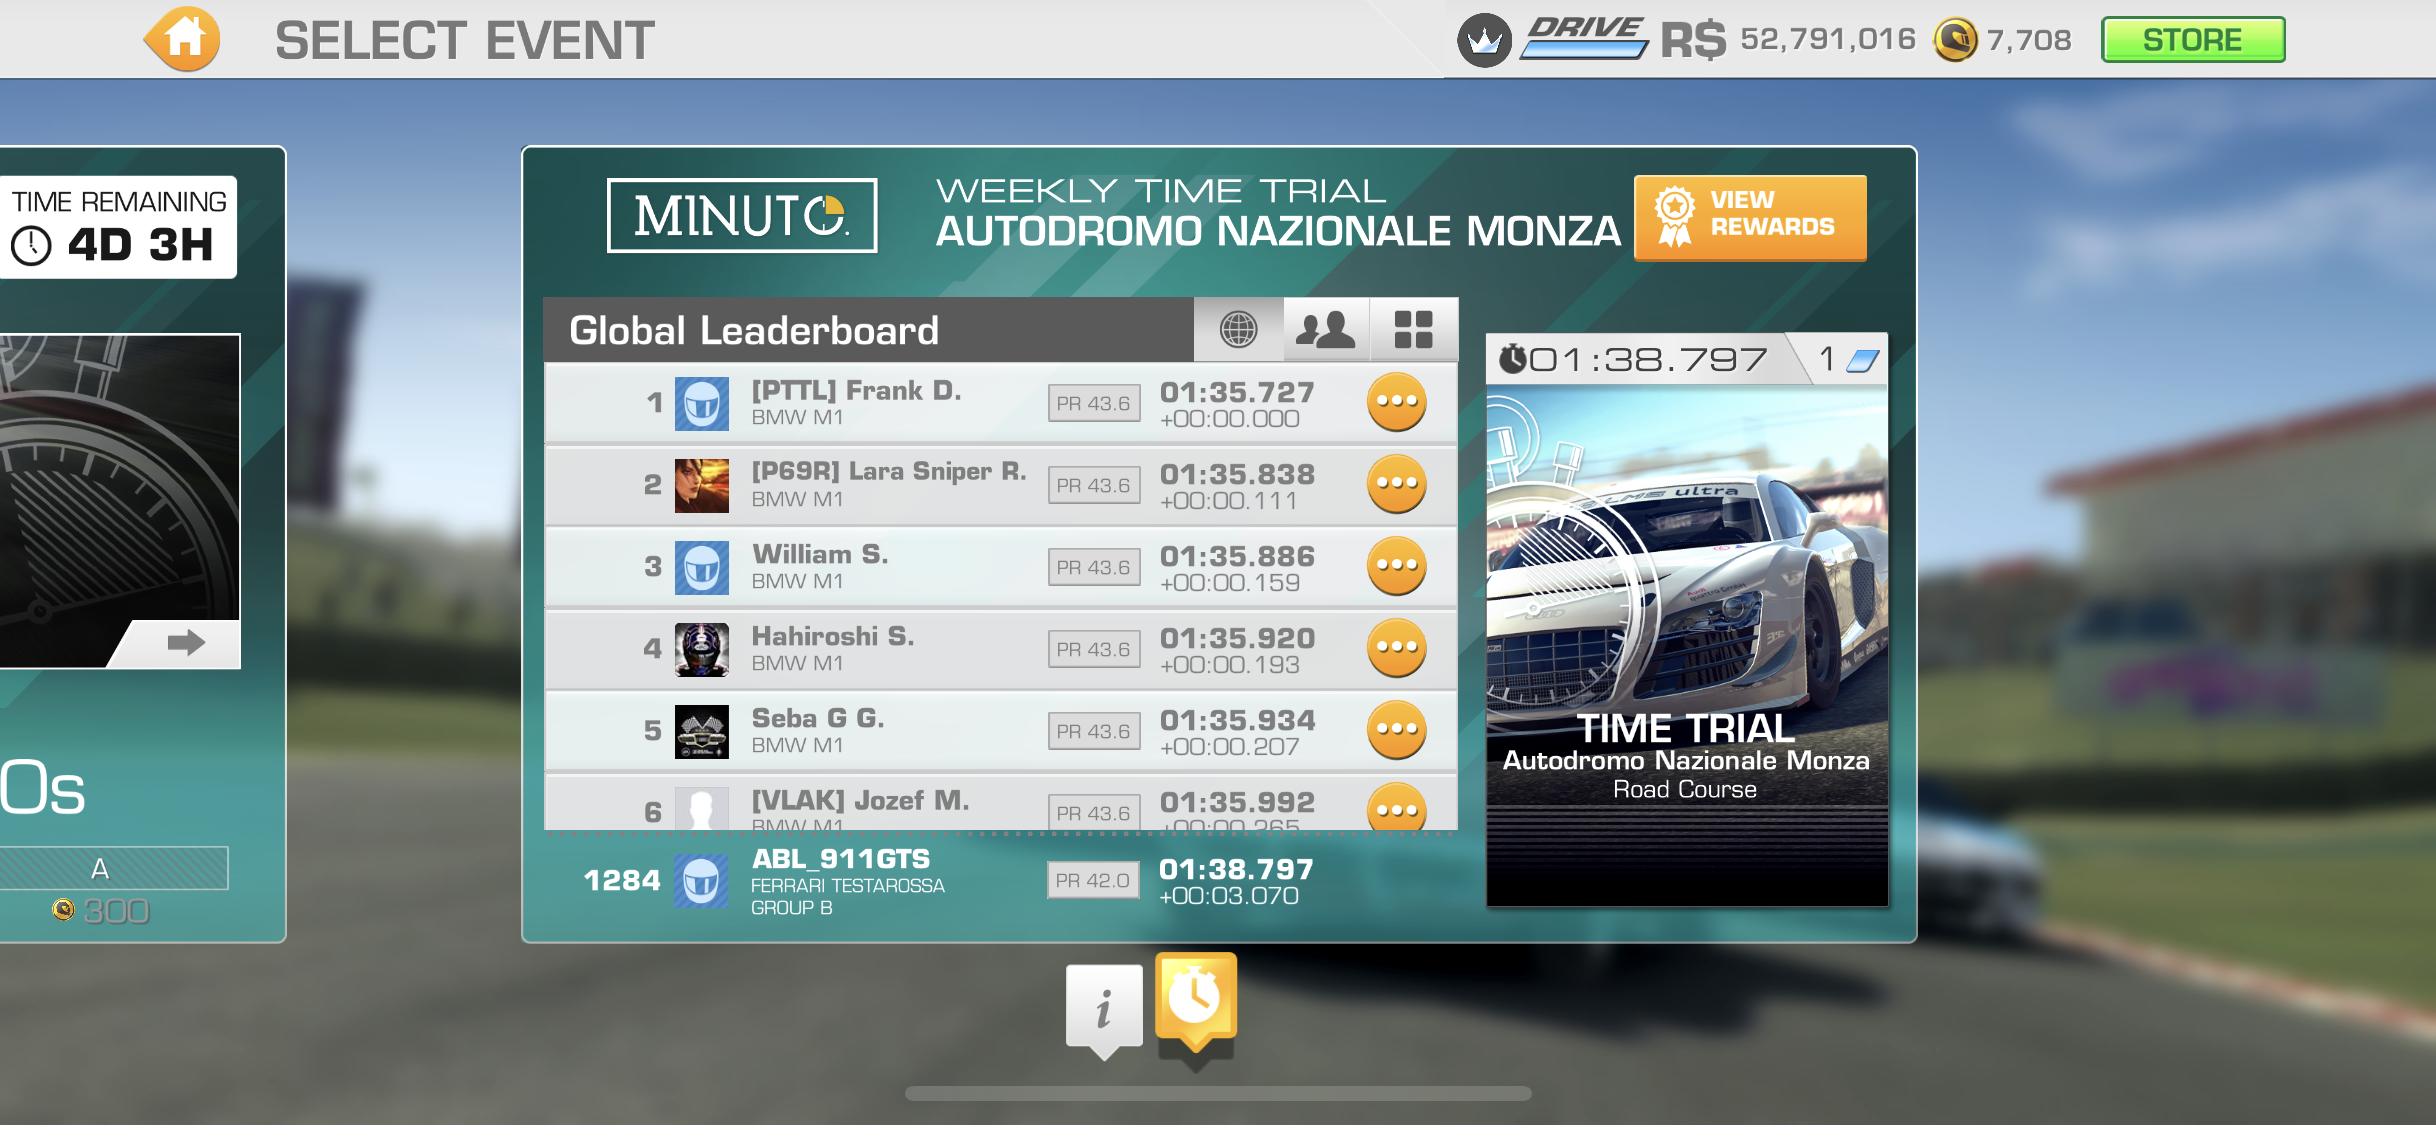The width and height of the screenshot is (2436, 1125).
Task: Open options for William S.
Action: pyautogui.click(x=1396, y=566)
